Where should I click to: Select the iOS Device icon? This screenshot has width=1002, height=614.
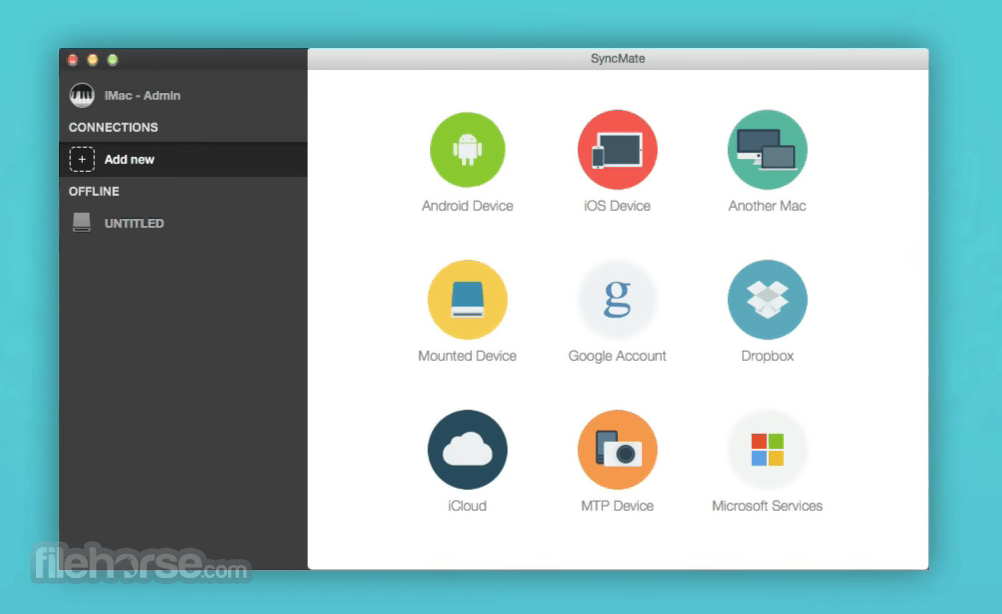click(x=617, y=150)
